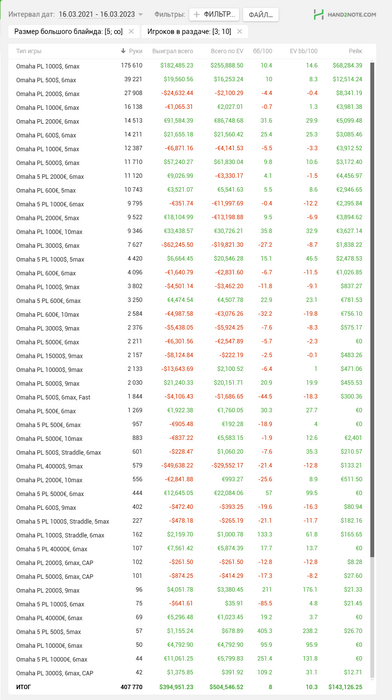Select the Omaha PL 600$, 9max row
Screen dimensions: 392x700
(189, 508)
